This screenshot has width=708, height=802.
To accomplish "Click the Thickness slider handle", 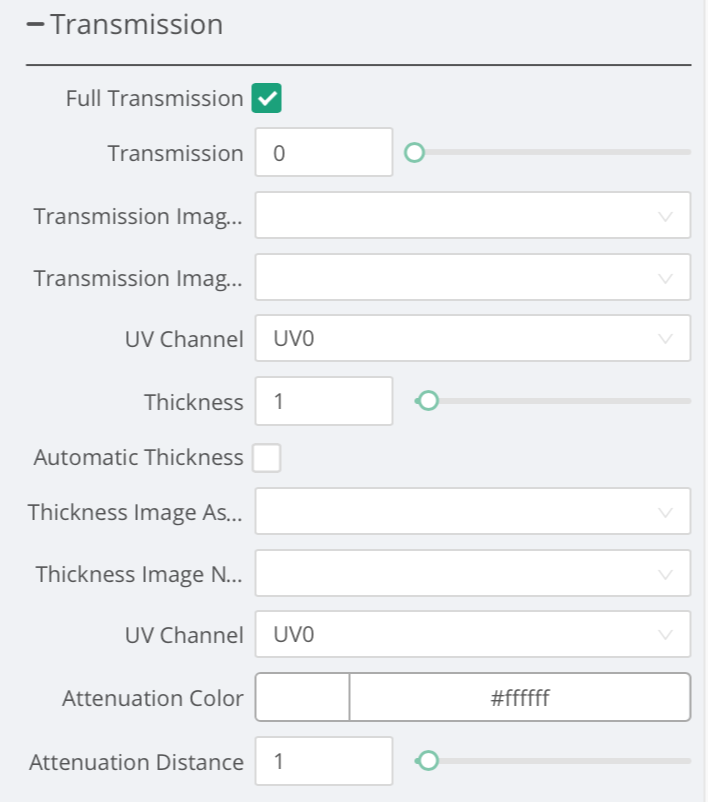I will click(x=428, y=401).
